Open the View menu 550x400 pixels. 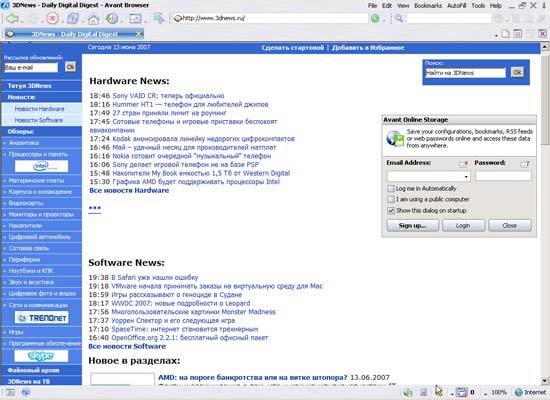pyautogui.click(x=403, y=6)
